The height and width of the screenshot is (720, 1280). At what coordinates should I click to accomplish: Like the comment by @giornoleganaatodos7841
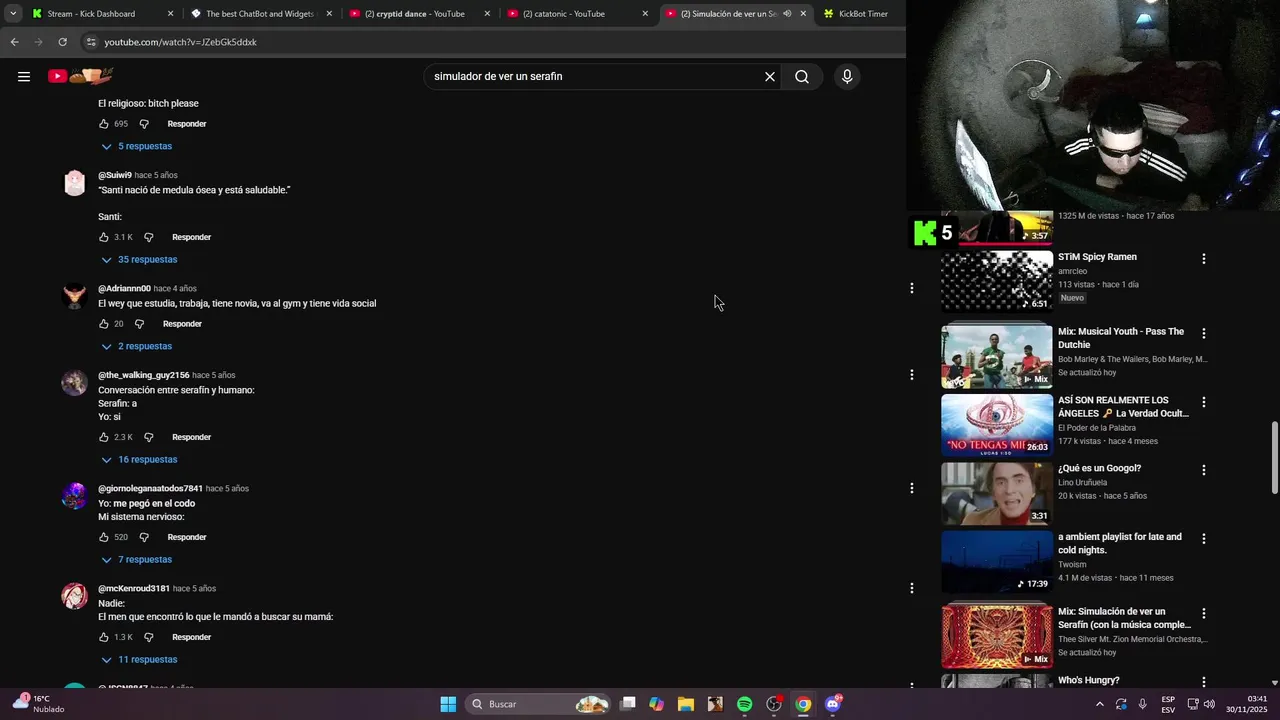click(x=104, y=537)
